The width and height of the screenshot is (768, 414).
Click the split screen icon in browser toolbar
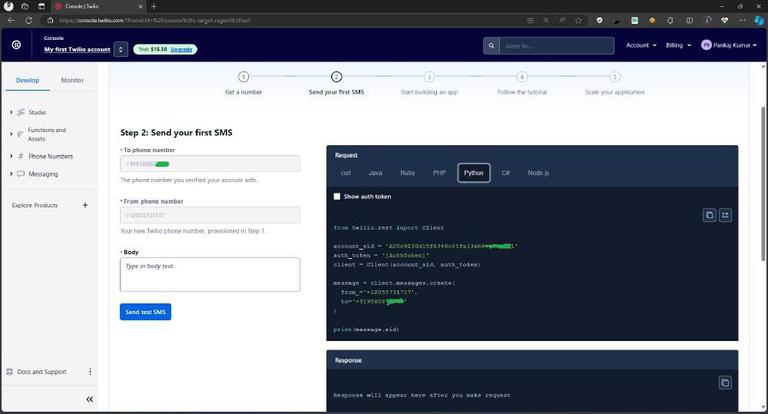pos(689,20)
